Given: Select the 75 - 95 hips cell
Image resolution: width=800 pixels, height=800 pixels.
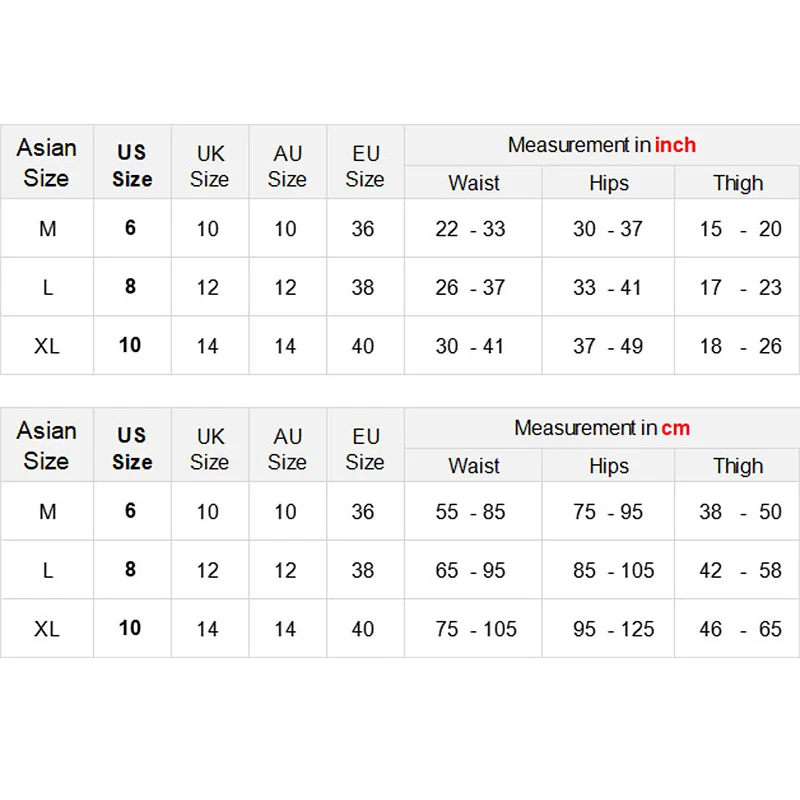Looking at the screenshot, I should coord(608,512).
